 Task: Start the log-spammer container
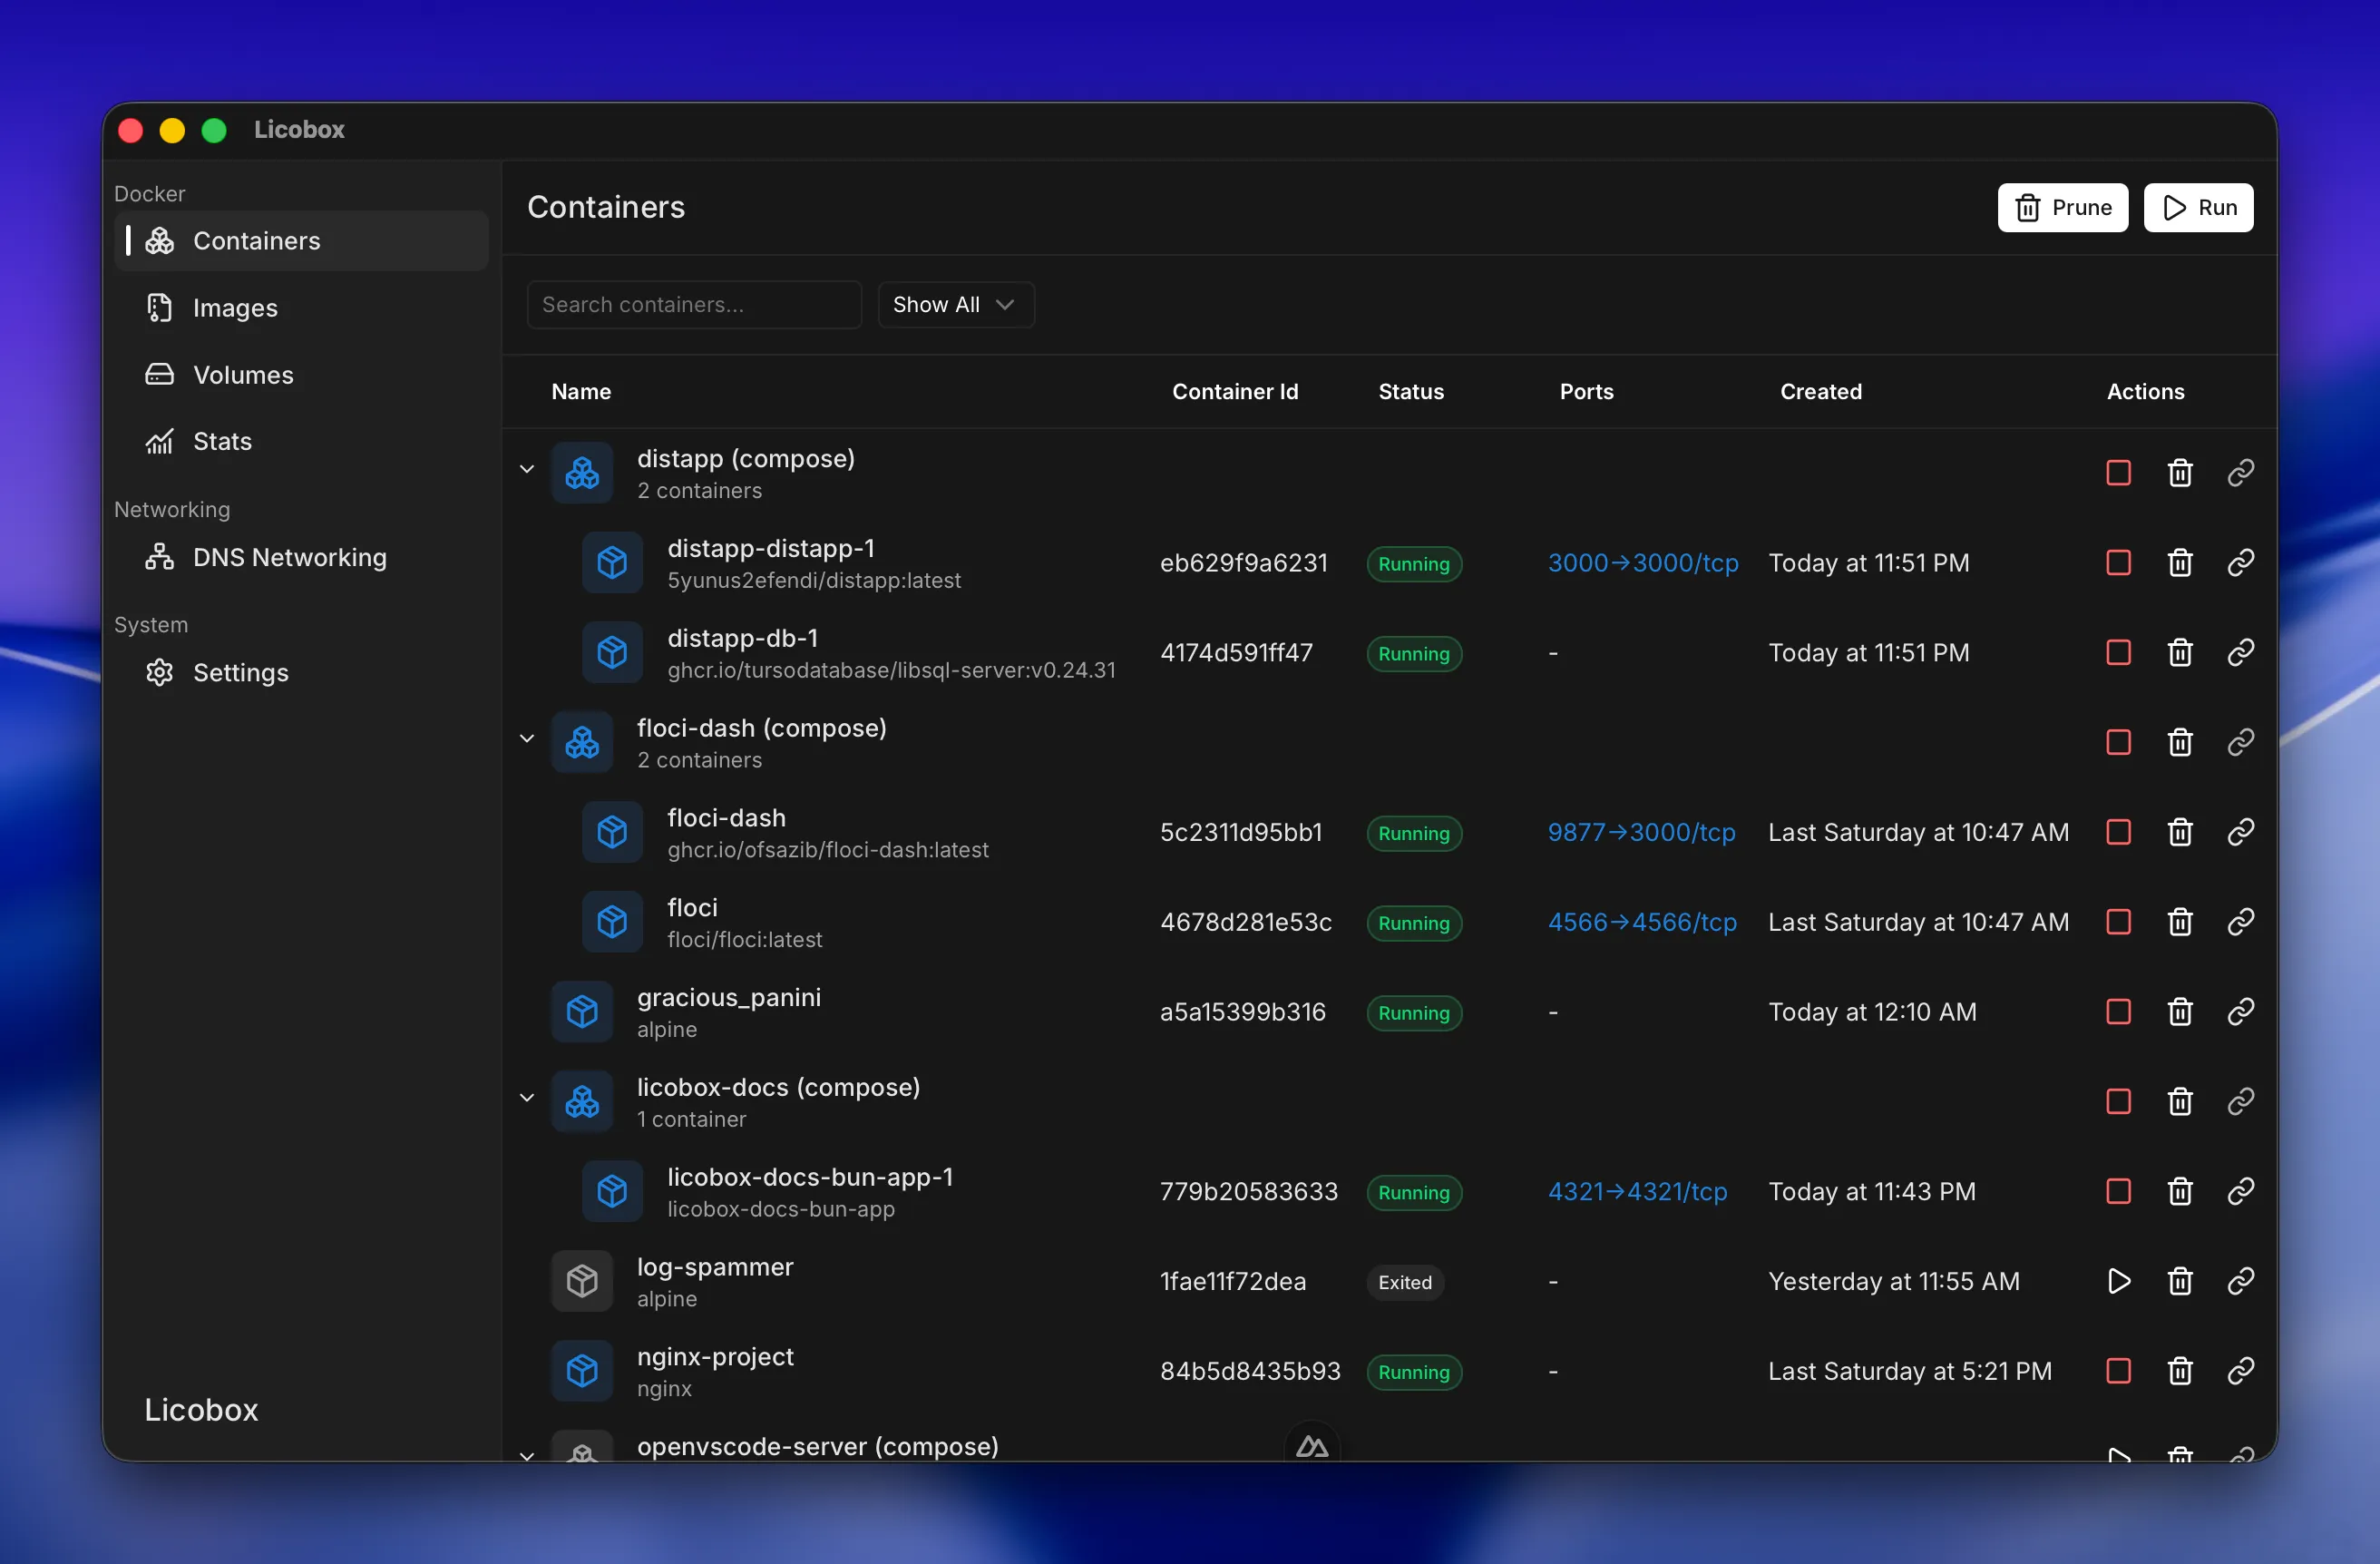point(2118,1281)
